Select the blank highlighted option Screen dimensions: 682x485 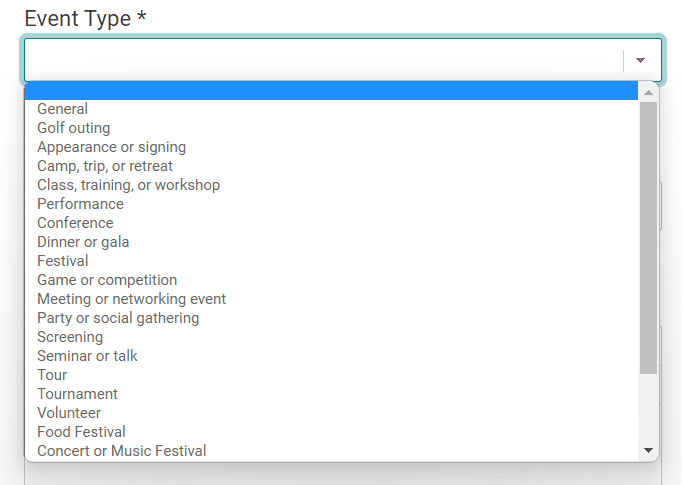point(331,90)
